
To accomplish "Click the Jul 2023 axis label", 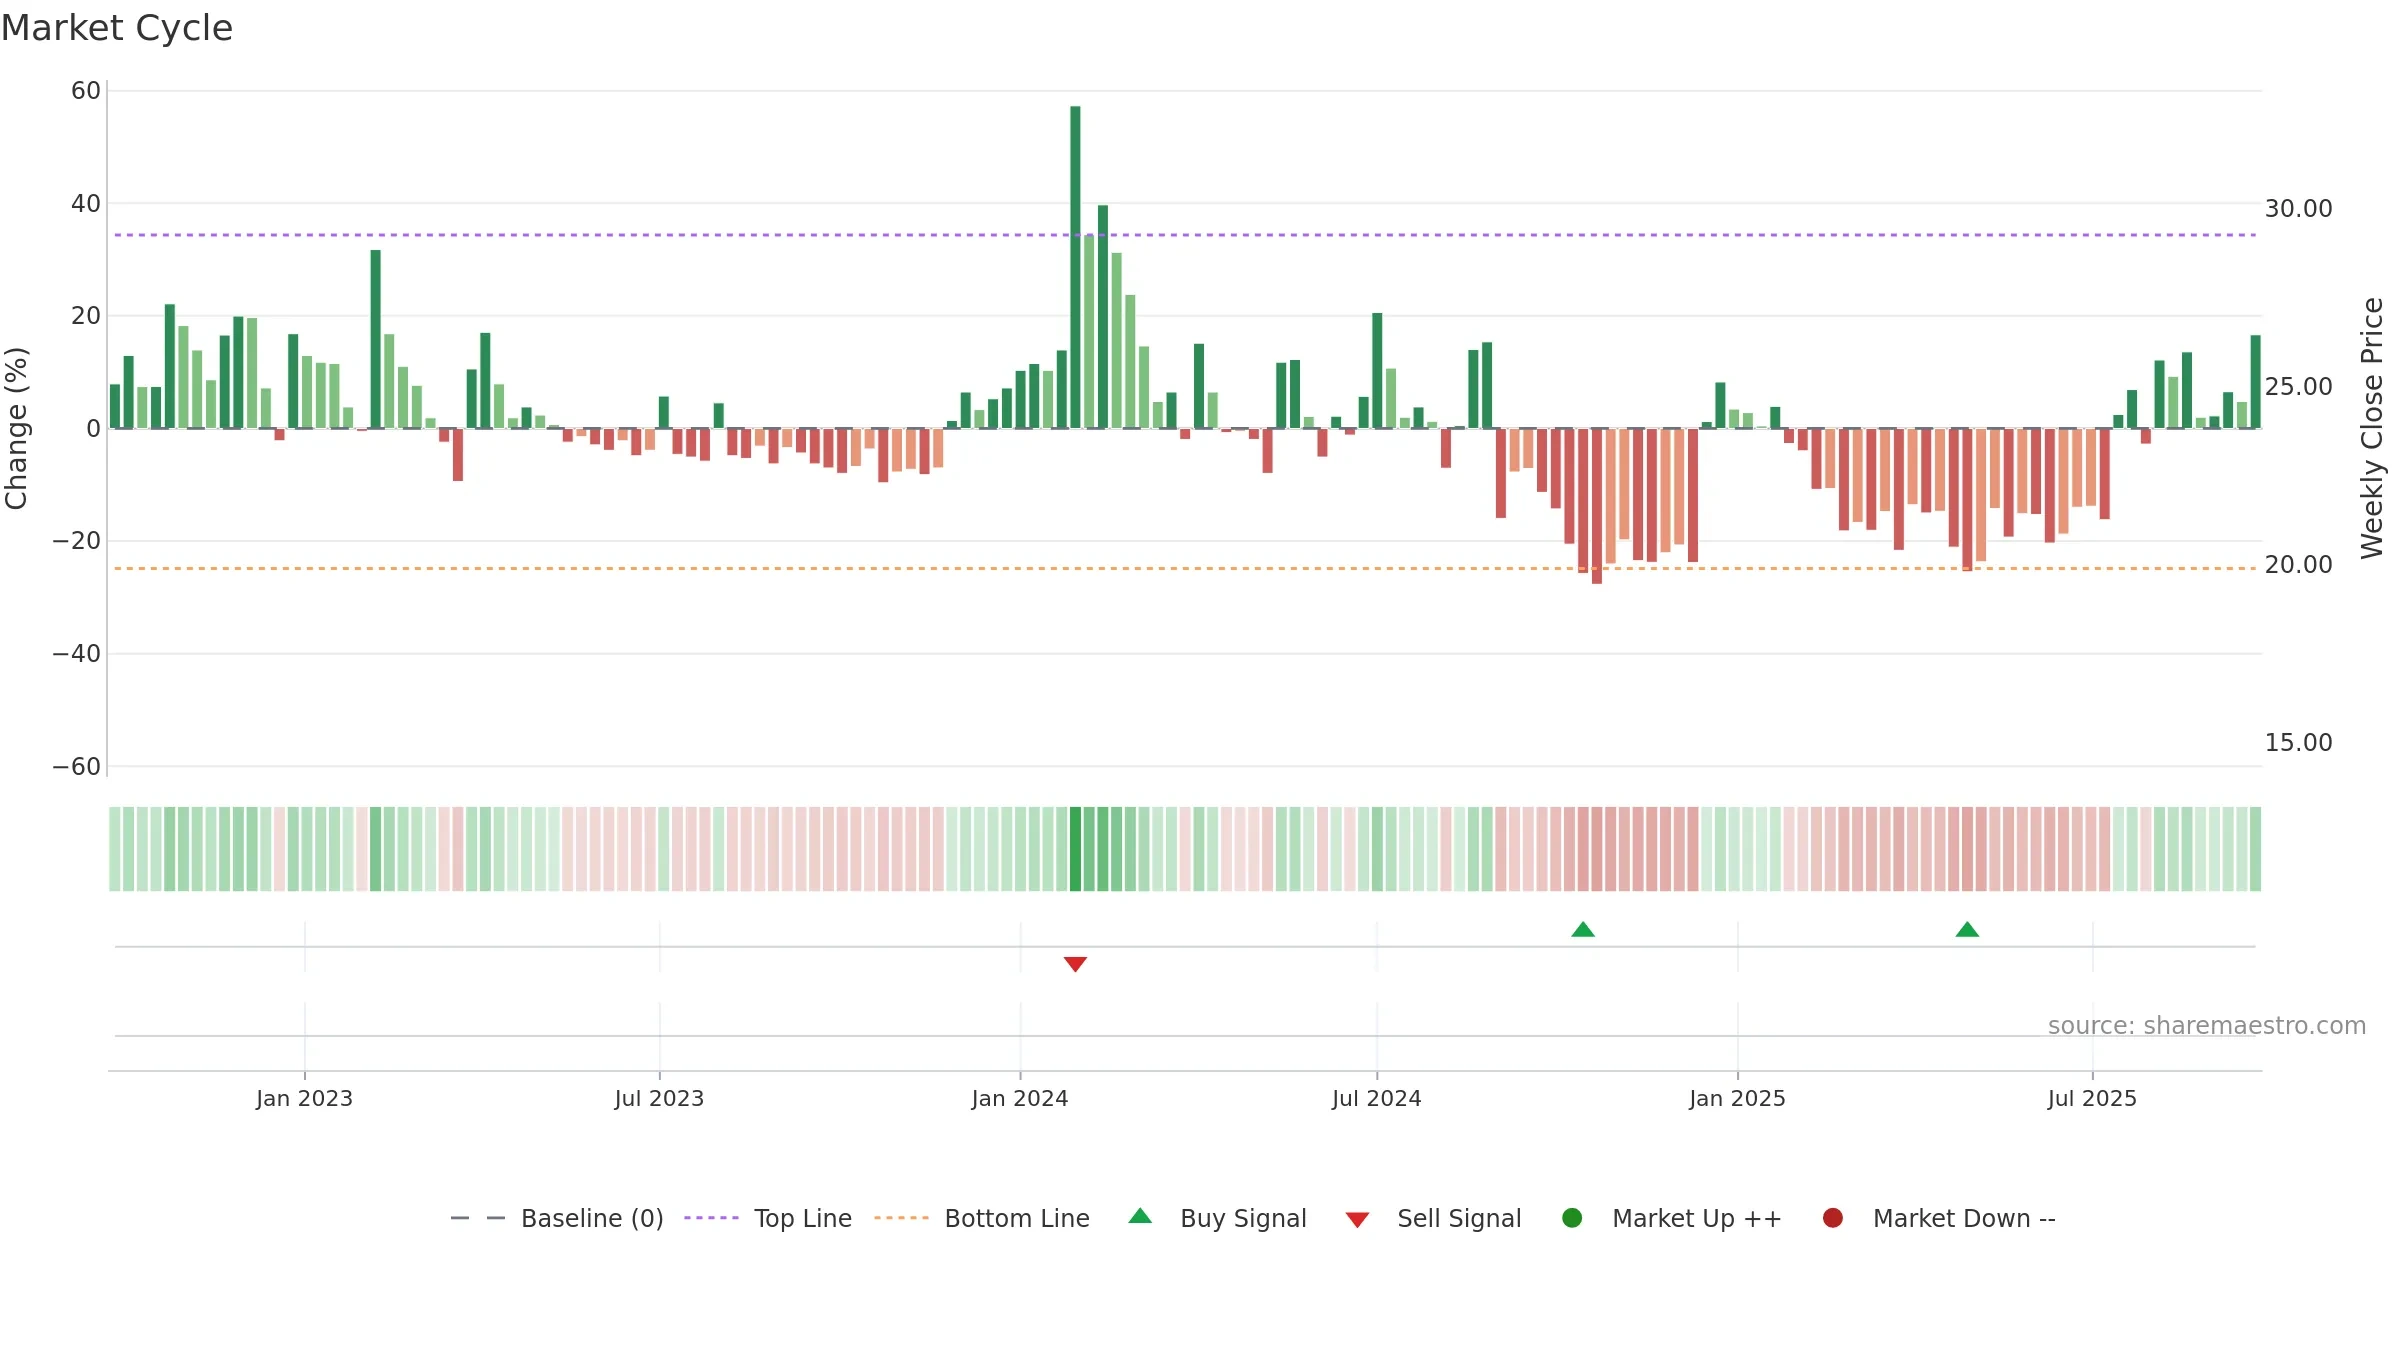I will coord(659,1098).
